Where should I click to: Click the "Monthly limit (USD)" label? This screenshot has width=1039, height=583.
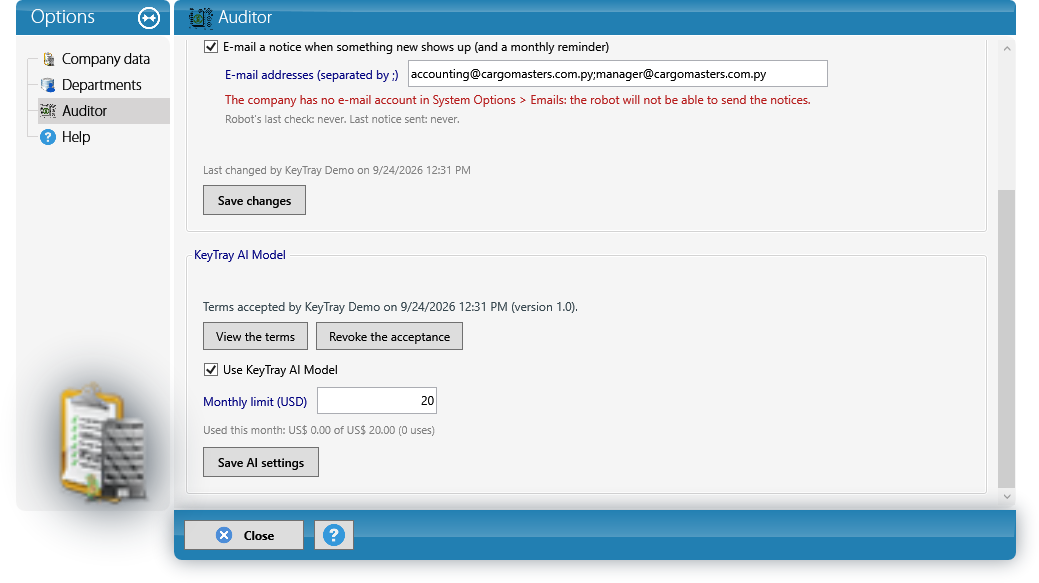pyautogui.click(x=255, y=401)
